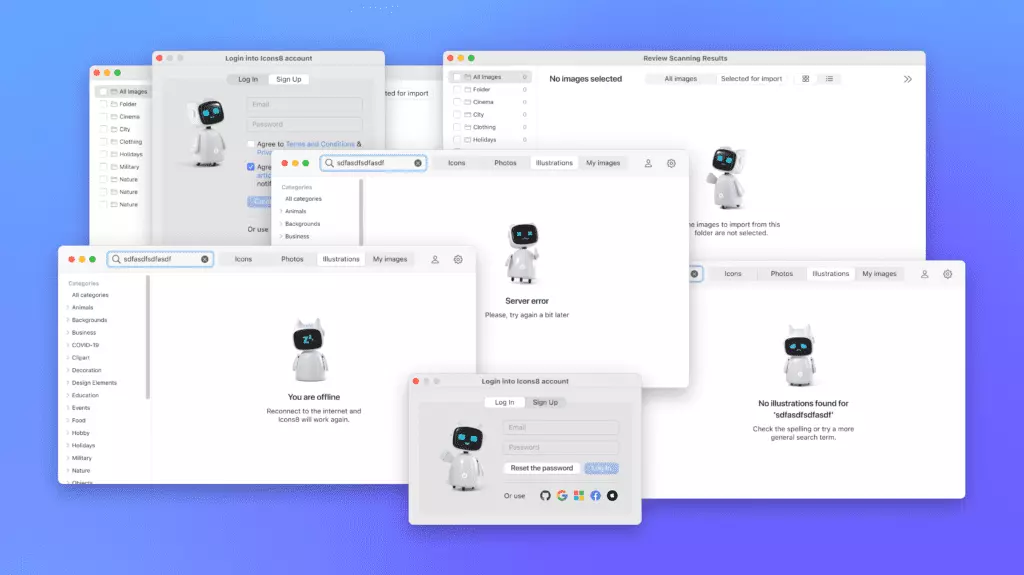The height and width of the screenshot is (575, 1024).
Task: Select All images tab in Review Scanning Results
Action: pyautogui.click(x=680, y=78)
